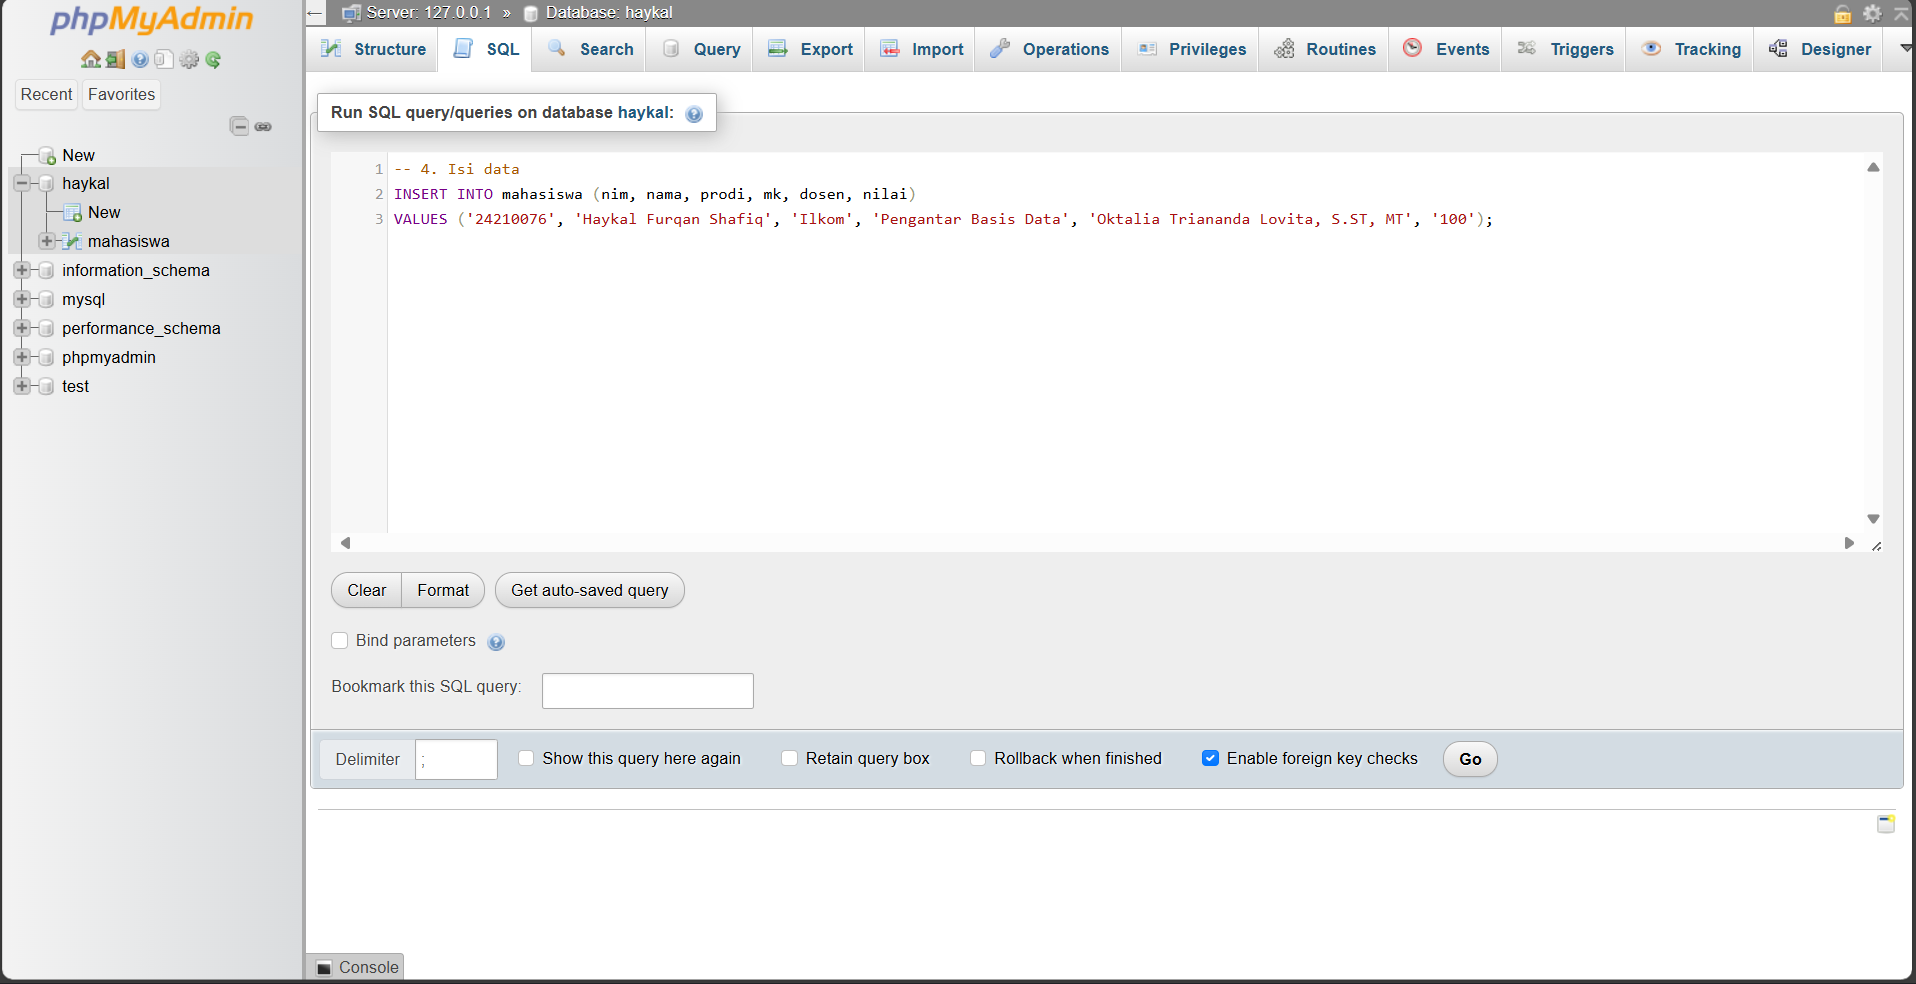Click the Console bar at bottom
The width and height of the screenshot is (1916, 984).
tap(356, 968)
